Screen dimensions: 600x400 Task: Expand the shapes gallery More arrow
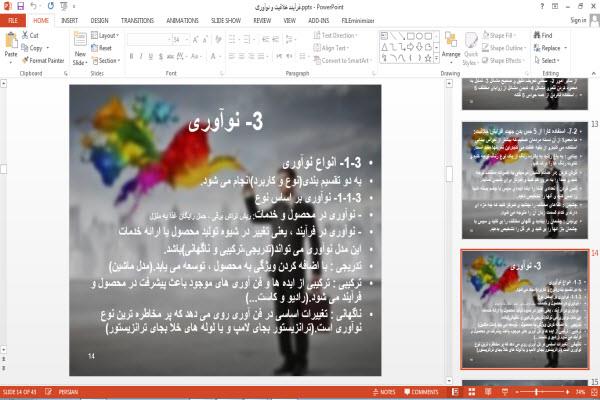(436, 58)
